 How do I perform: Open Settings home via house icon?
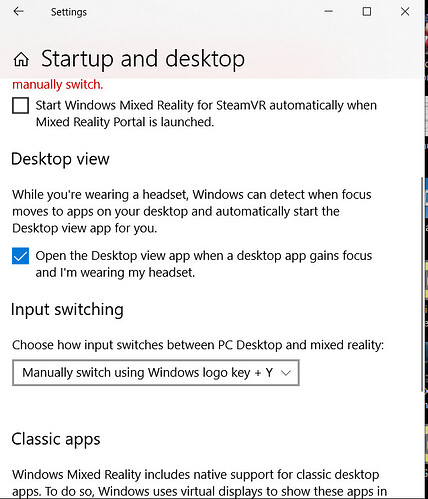(x=21, y=60)
